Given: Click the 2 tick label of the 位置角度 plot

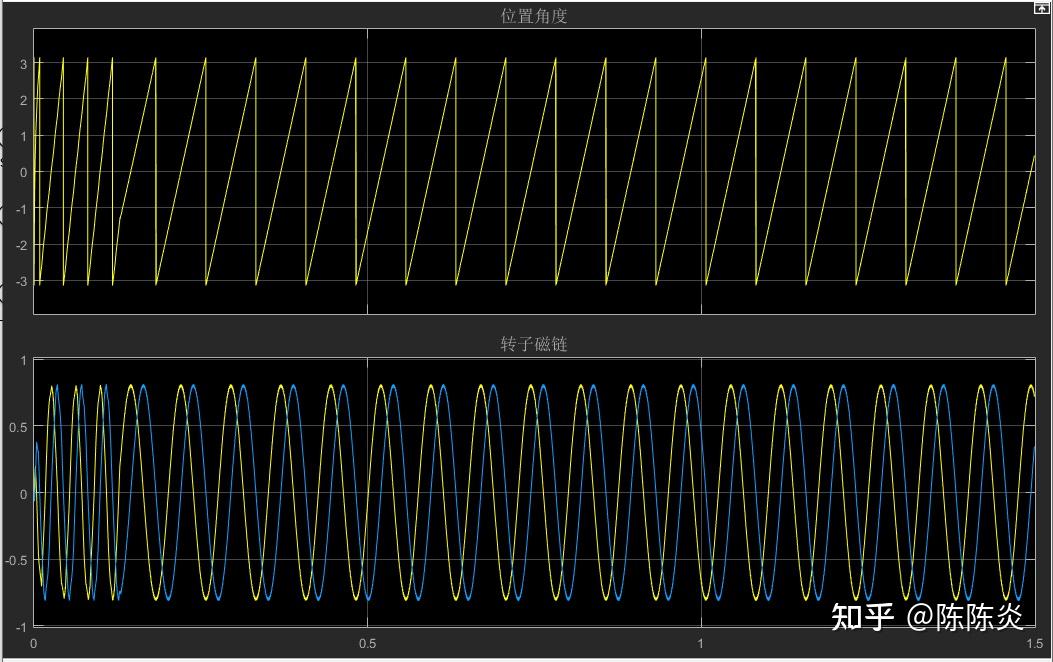Looking at the screenshot, I should pyautogui.click(x=24, y=101).
